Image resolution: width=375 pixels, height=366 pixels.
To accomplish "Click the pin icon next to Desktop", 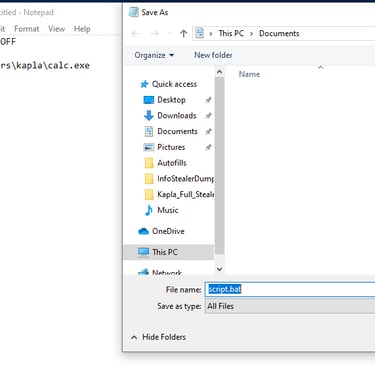I will [x=208, y=100].
